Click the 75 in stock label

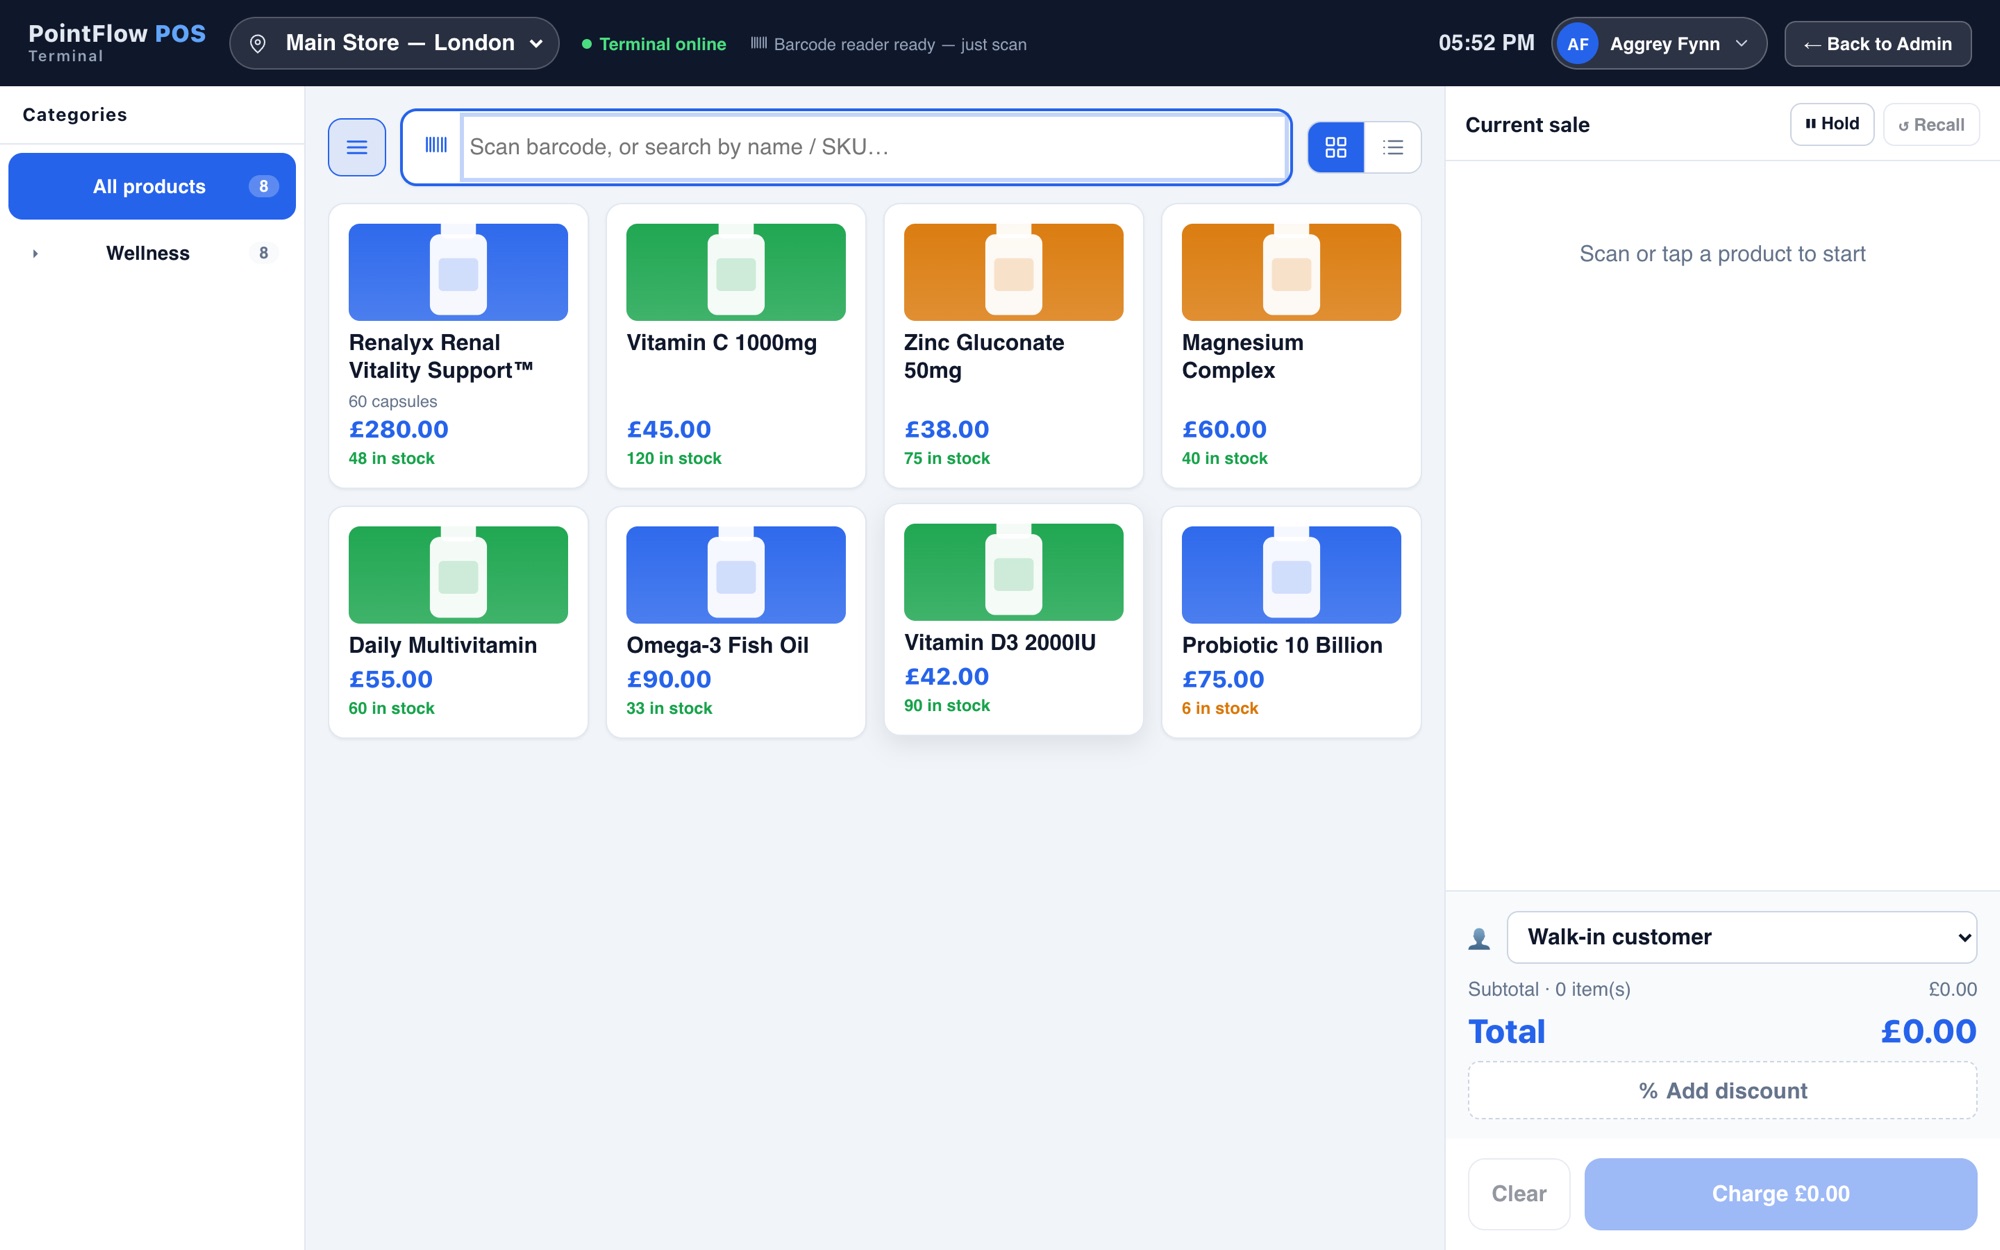947,458
